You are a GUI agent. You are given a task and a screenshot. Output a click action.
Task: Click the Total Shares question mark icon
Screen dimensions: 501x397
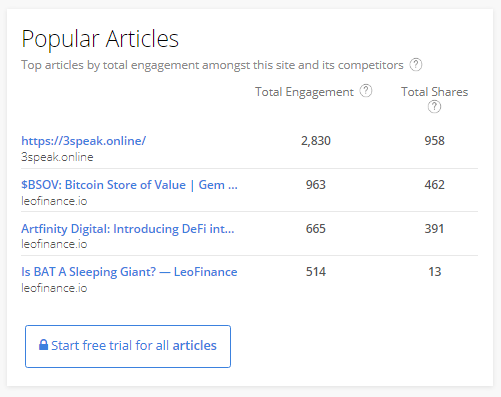tap(434, 107)
